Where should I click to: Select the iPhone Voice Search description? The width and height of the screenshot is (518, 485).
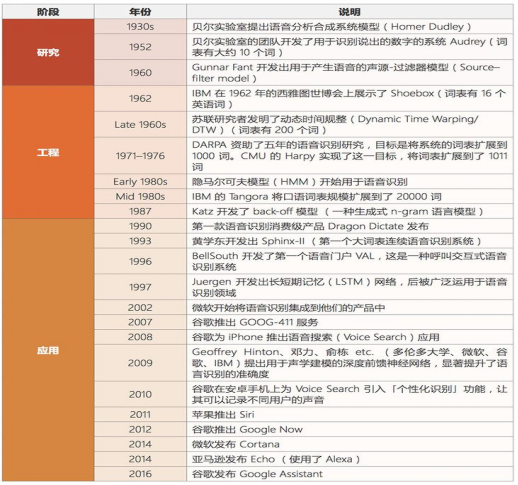tap(350, 337)
